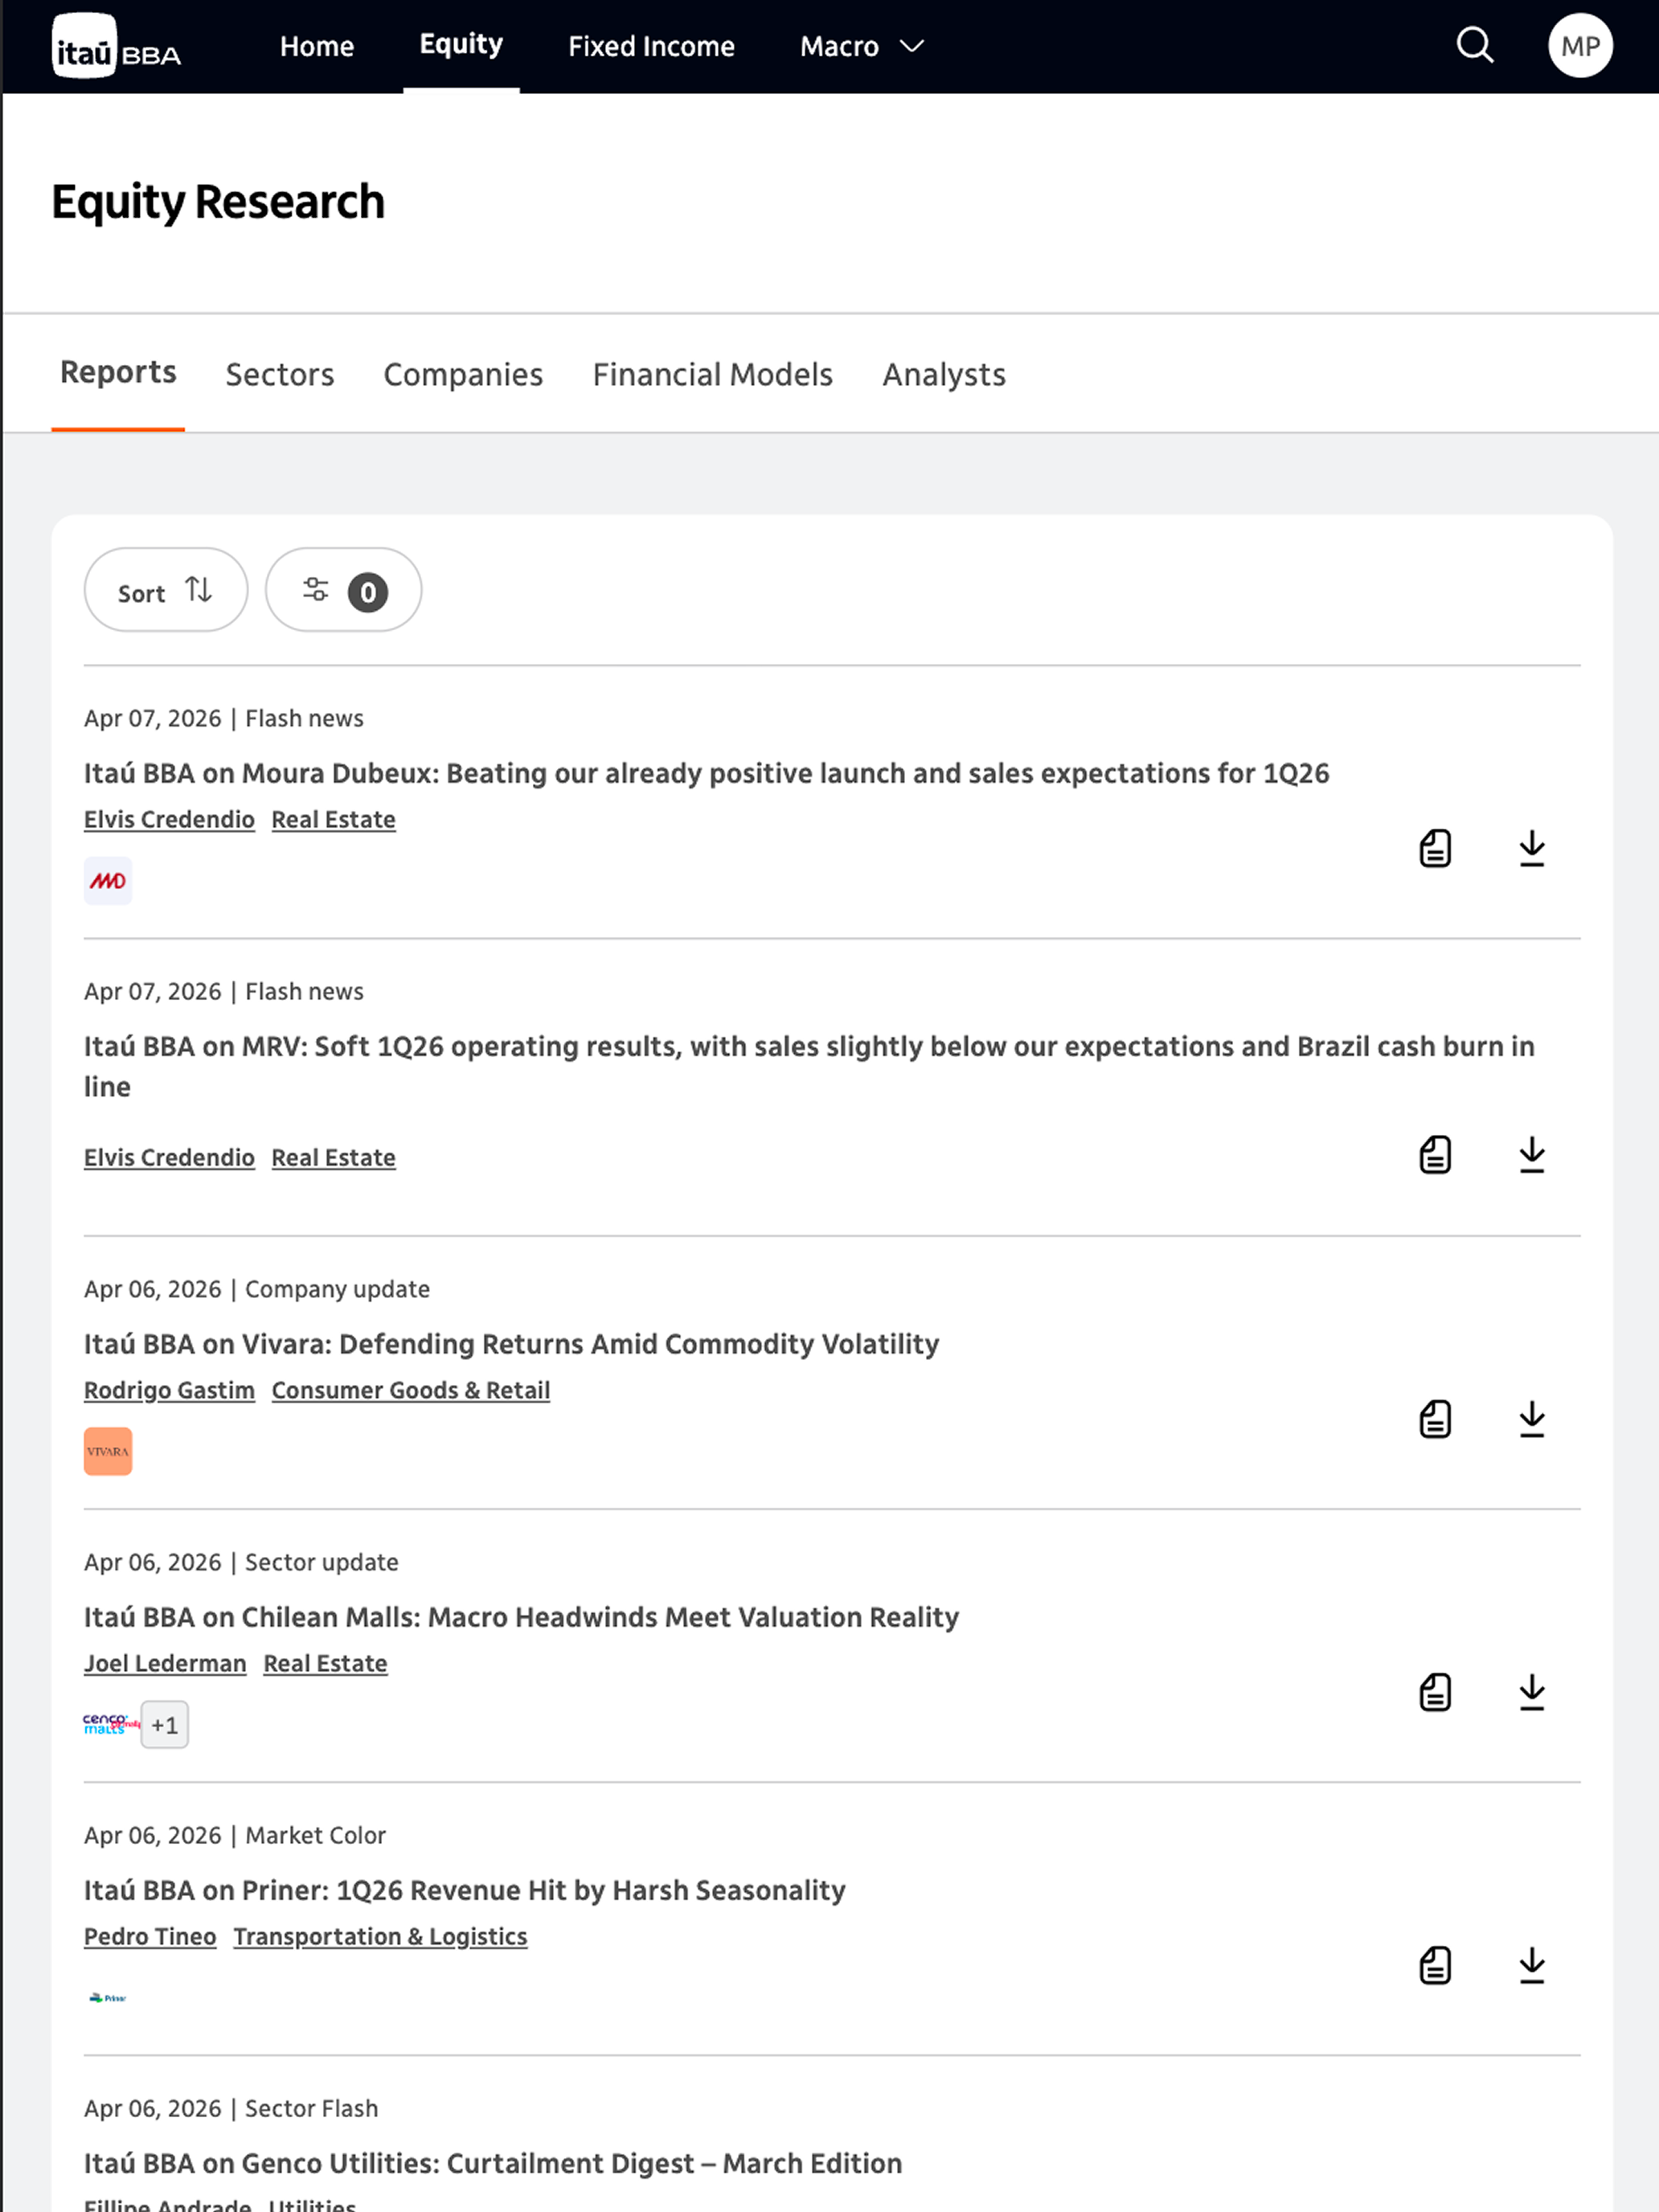View the Vivara report document icon

pyautogui.click(x=1435, y=1419)
